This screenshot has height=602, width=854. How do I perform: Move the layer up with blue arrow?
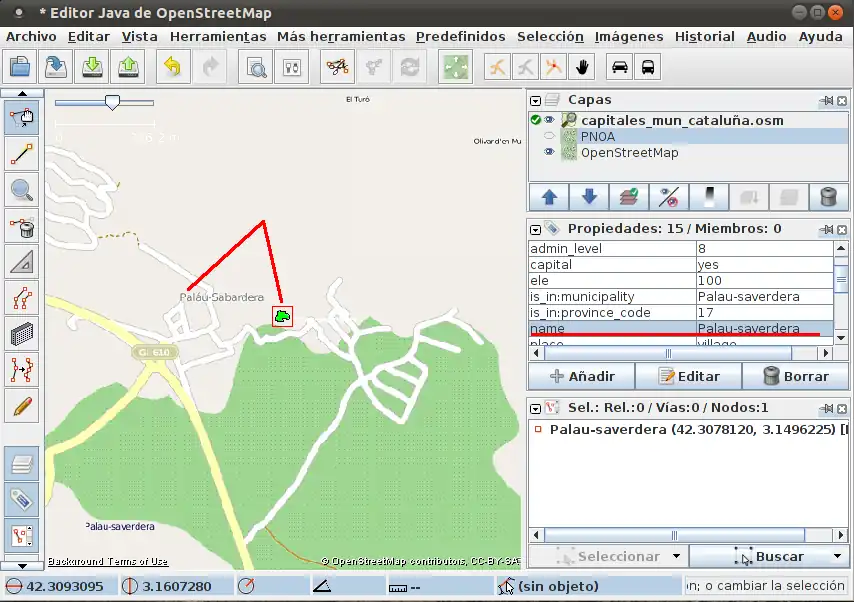pos(549,196)
